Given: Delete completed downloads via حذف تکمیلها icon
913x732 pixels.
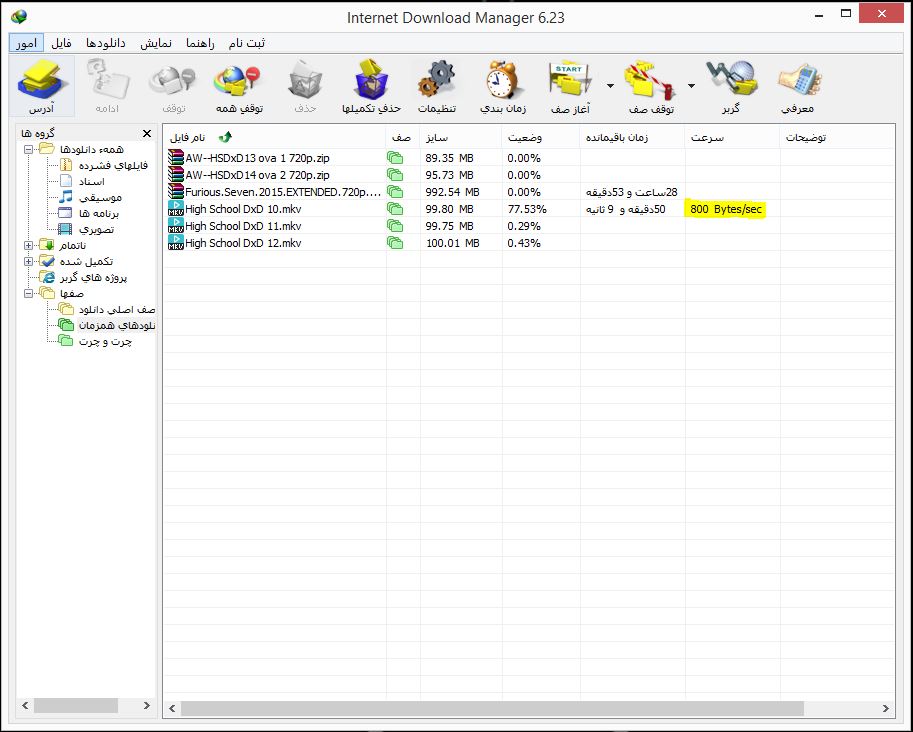Looking at the screenshot, I should 371,80.
